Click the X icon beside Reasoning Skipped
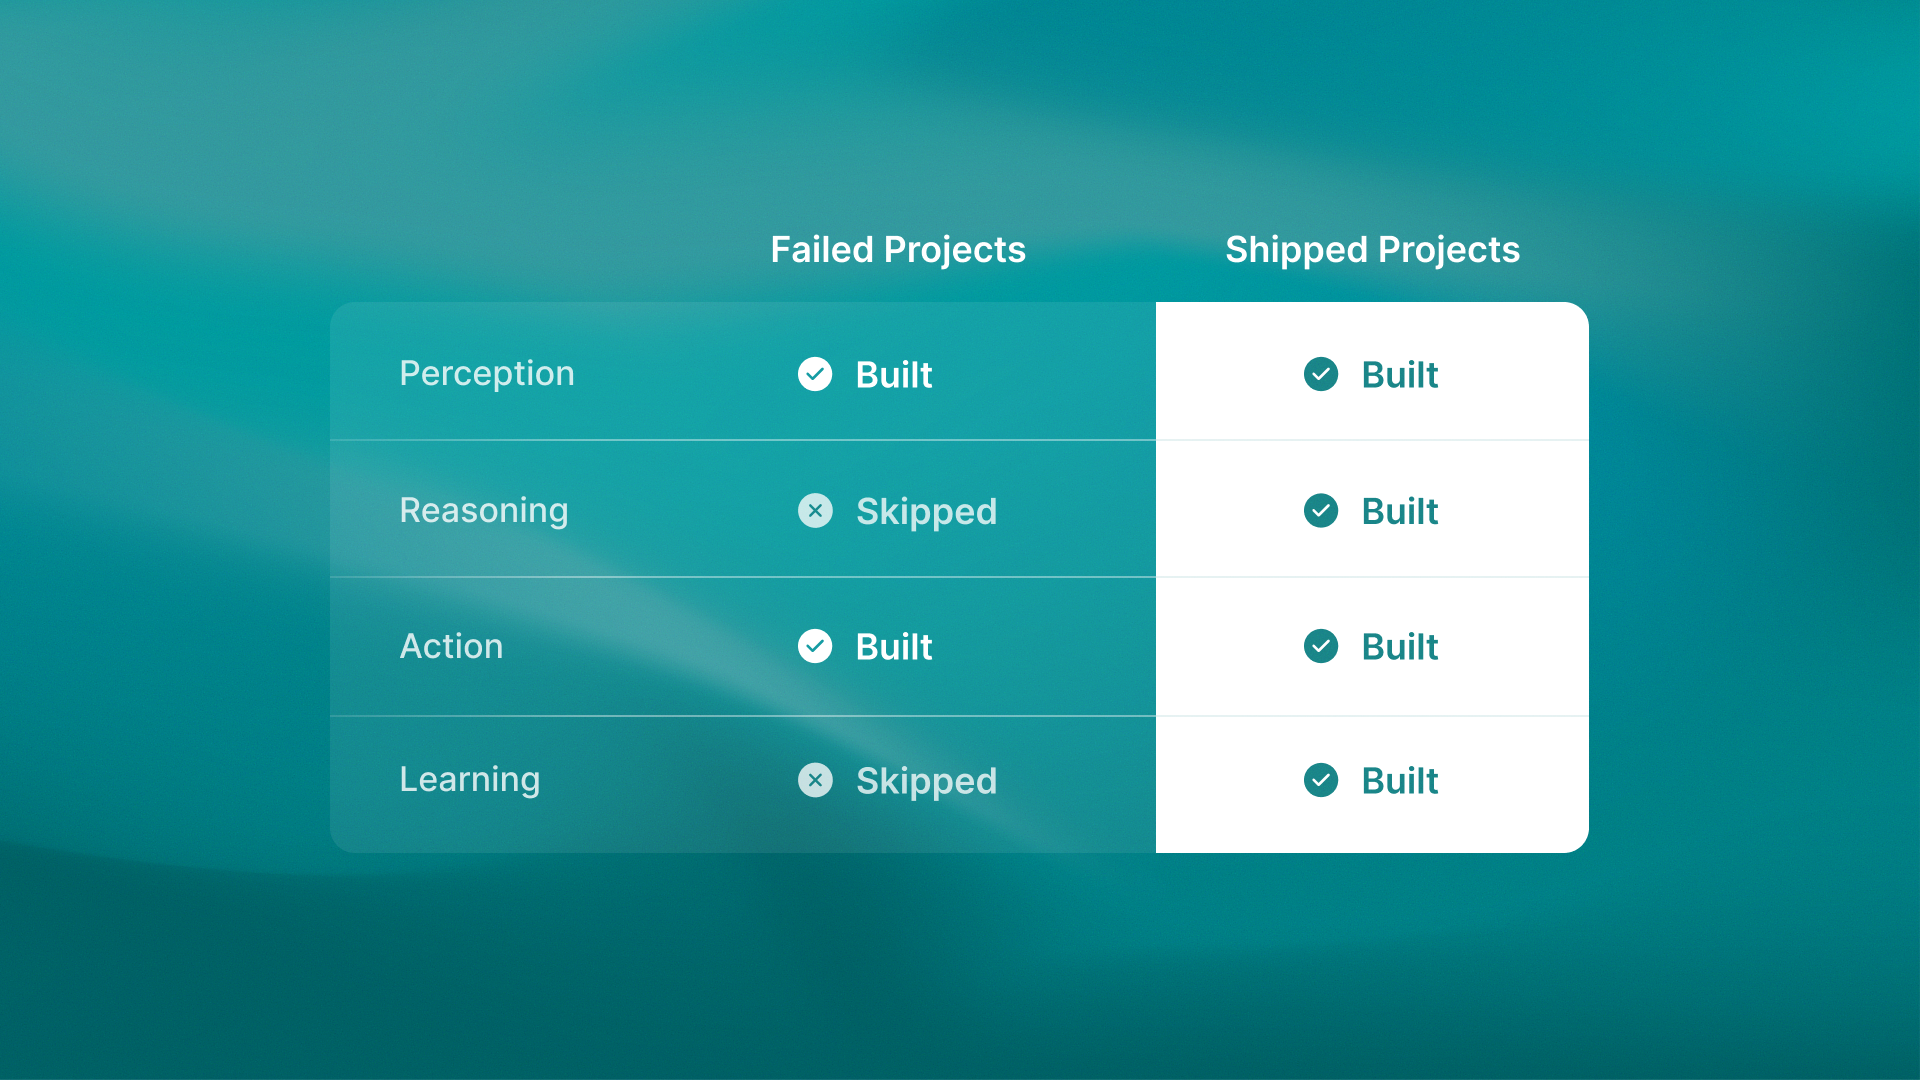Image resolution: width=1920 pixels, height=1080 pixels. [815, 510]
